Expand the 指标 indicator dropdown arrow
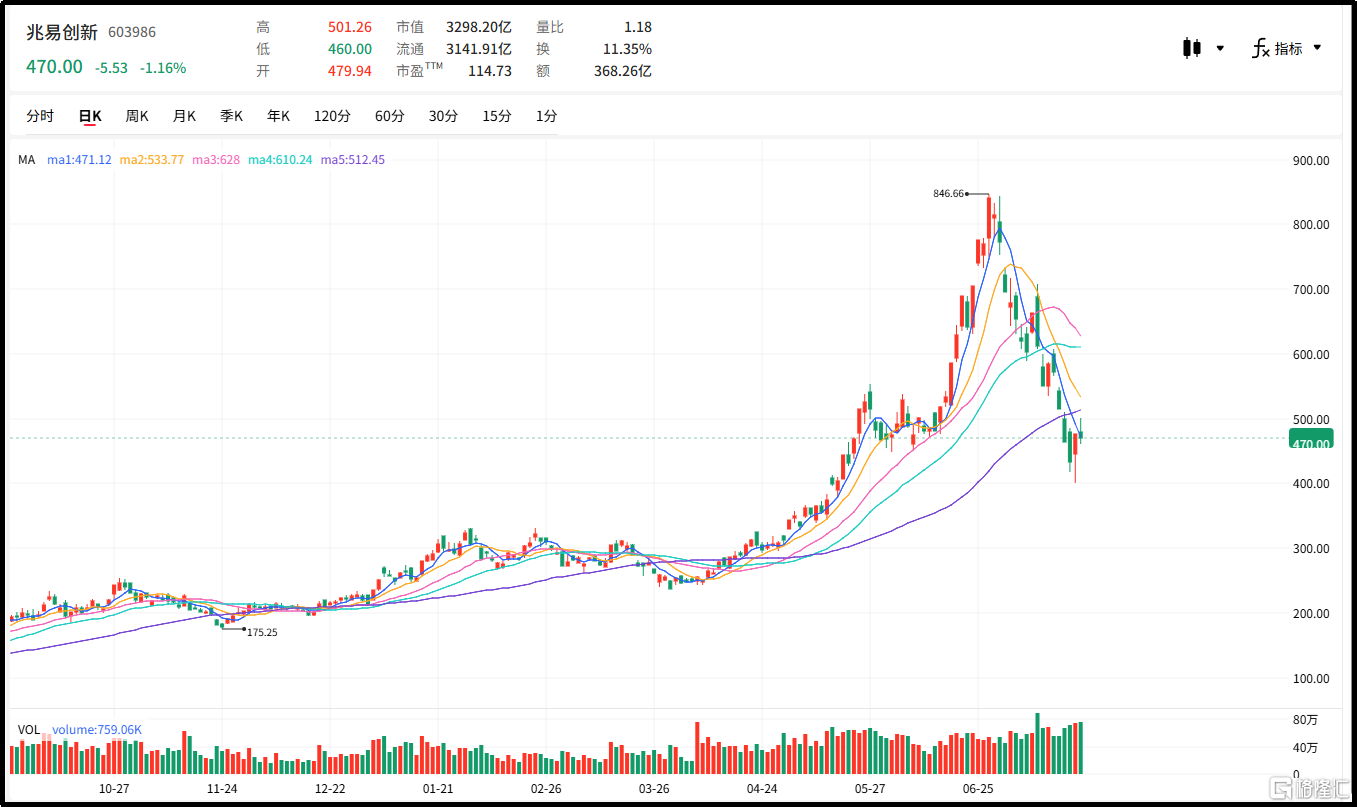 click(1317, 47)
